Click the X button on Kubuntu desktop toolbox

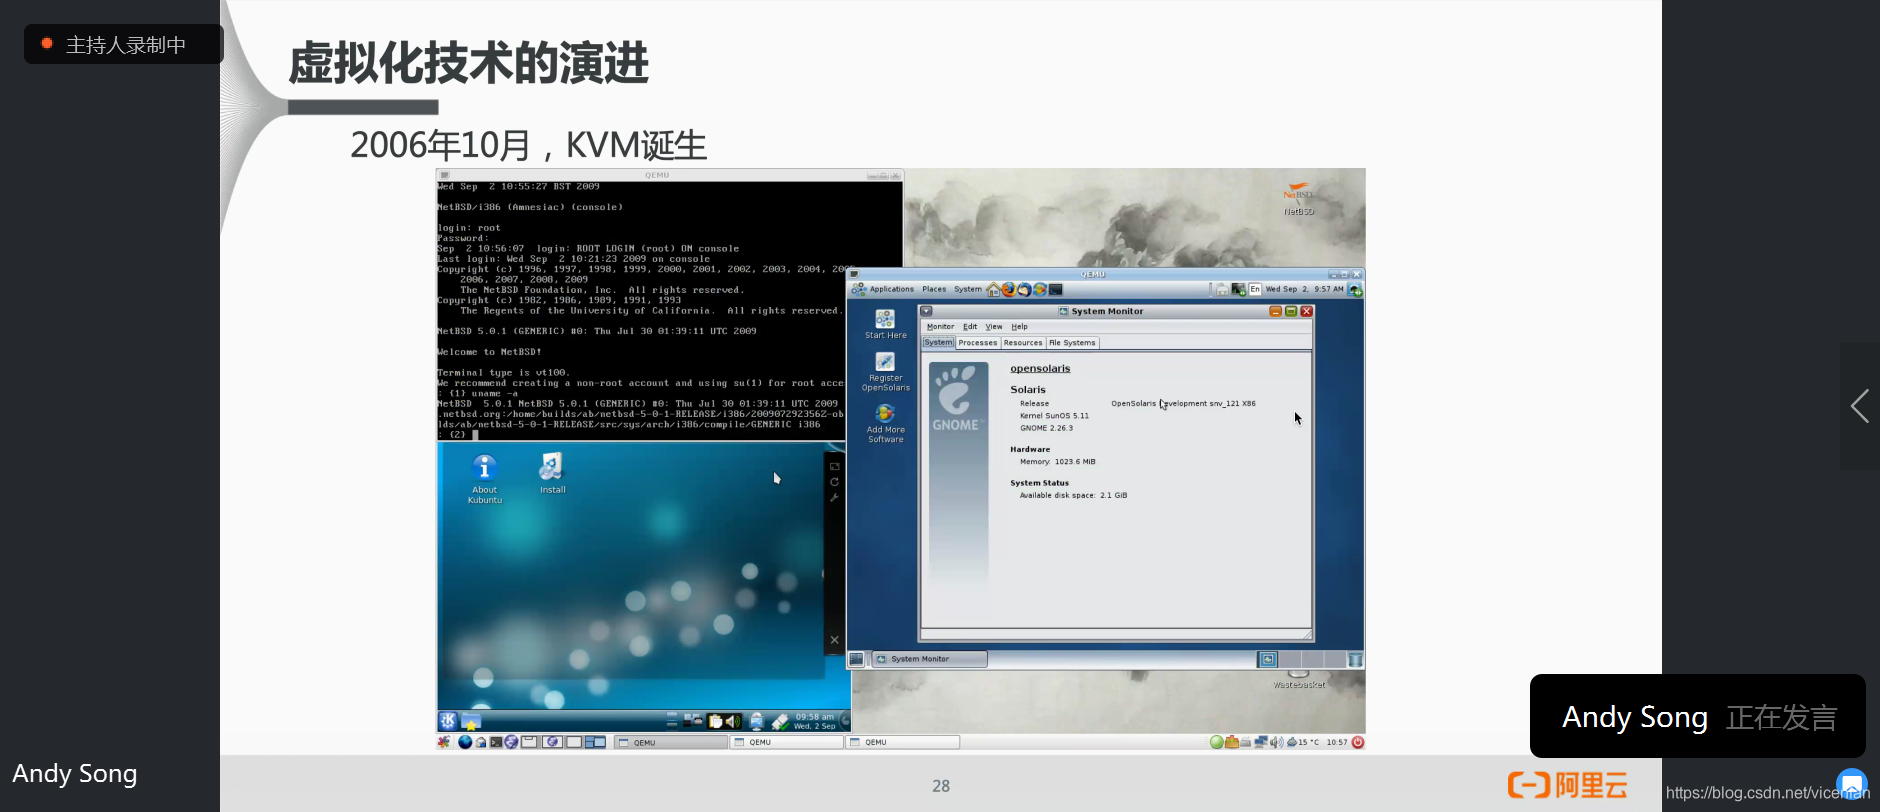click(834, 640)
